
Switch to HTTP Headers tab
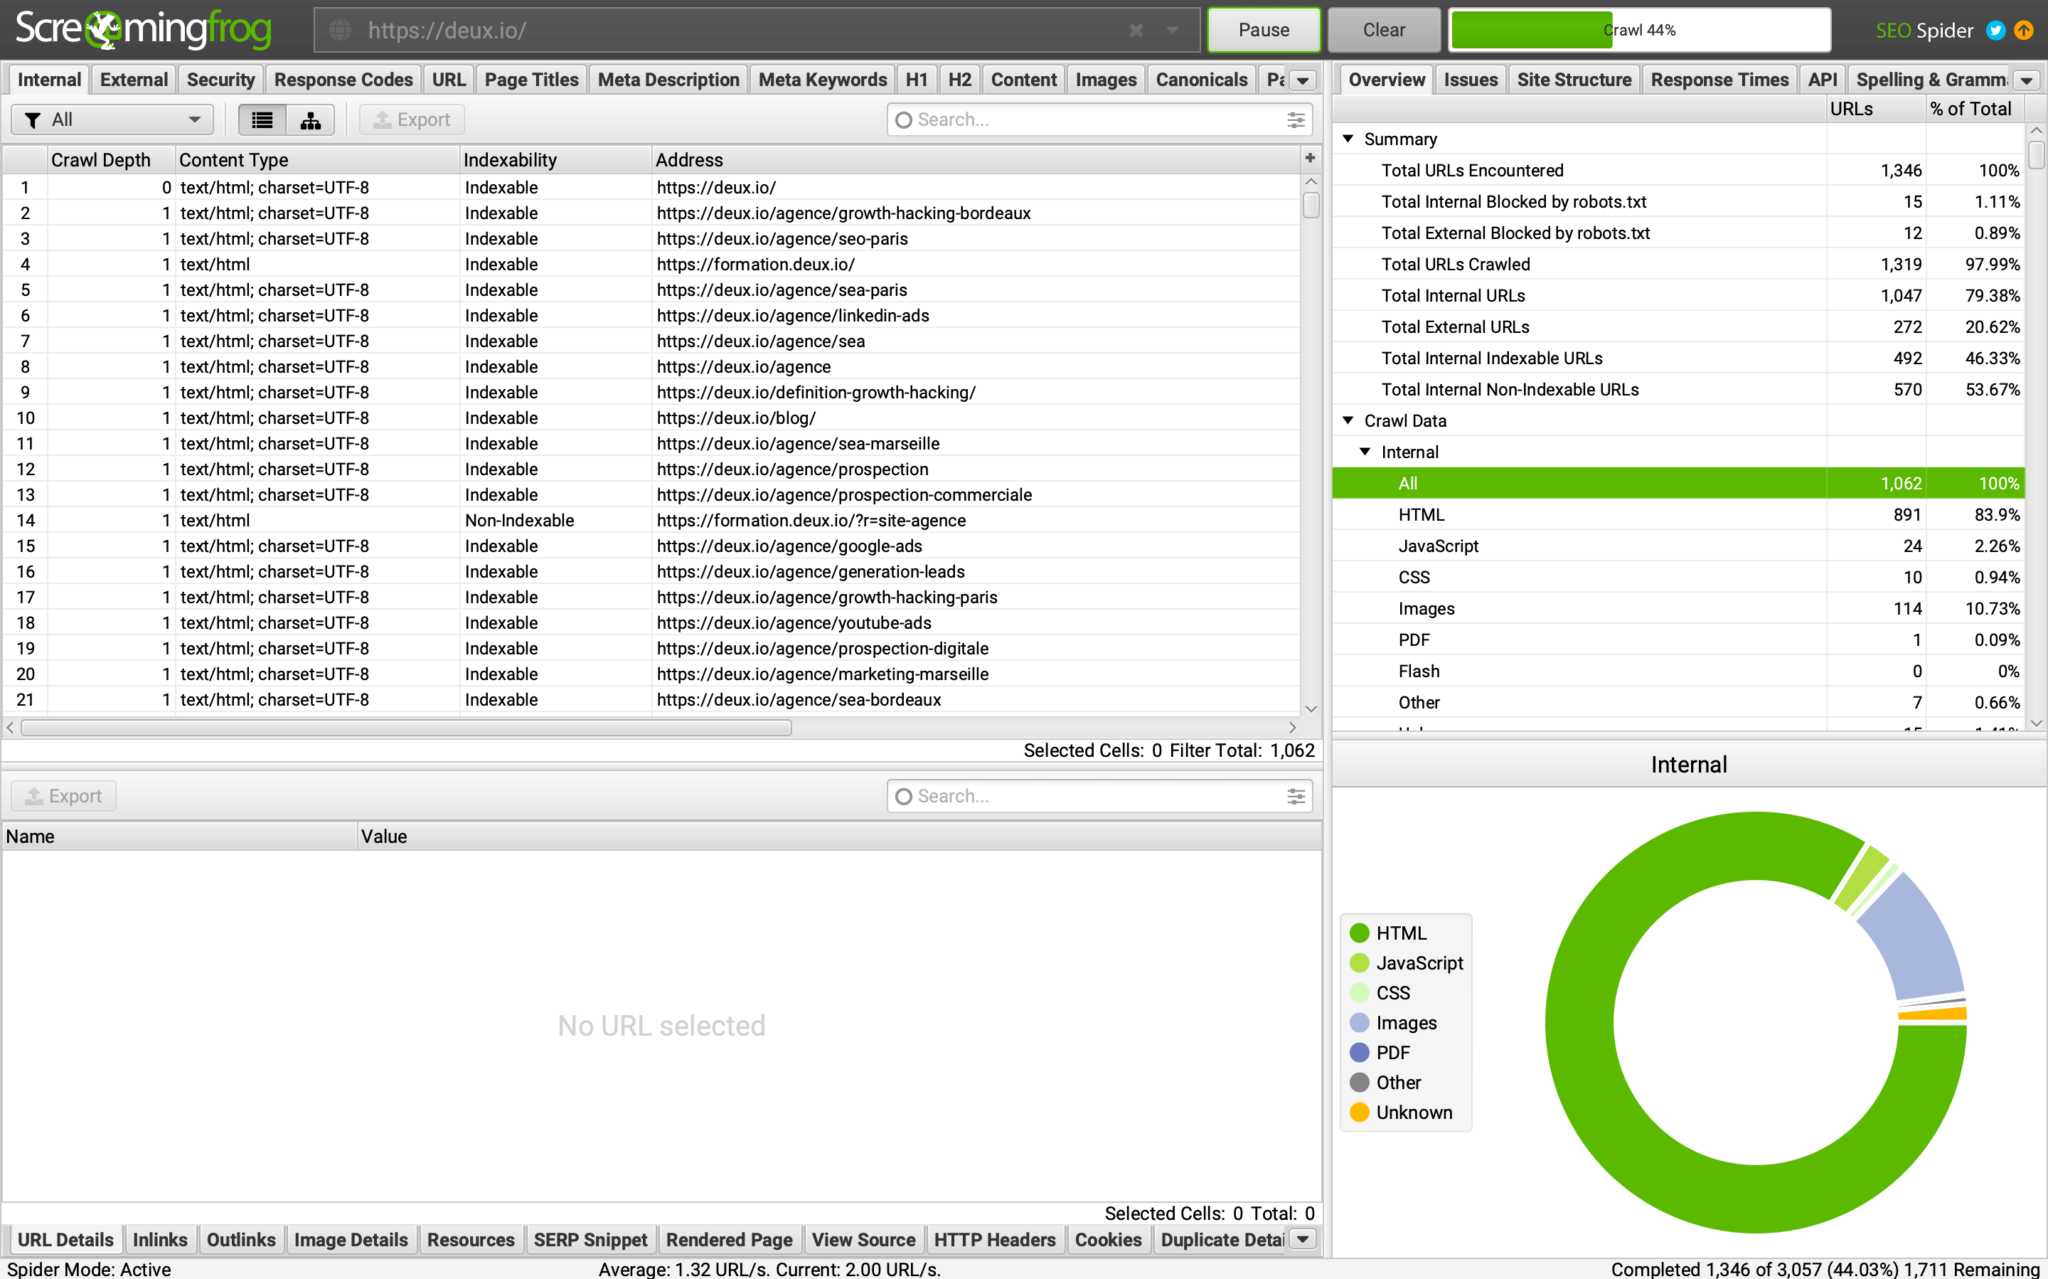click(x=995, y=1240)
